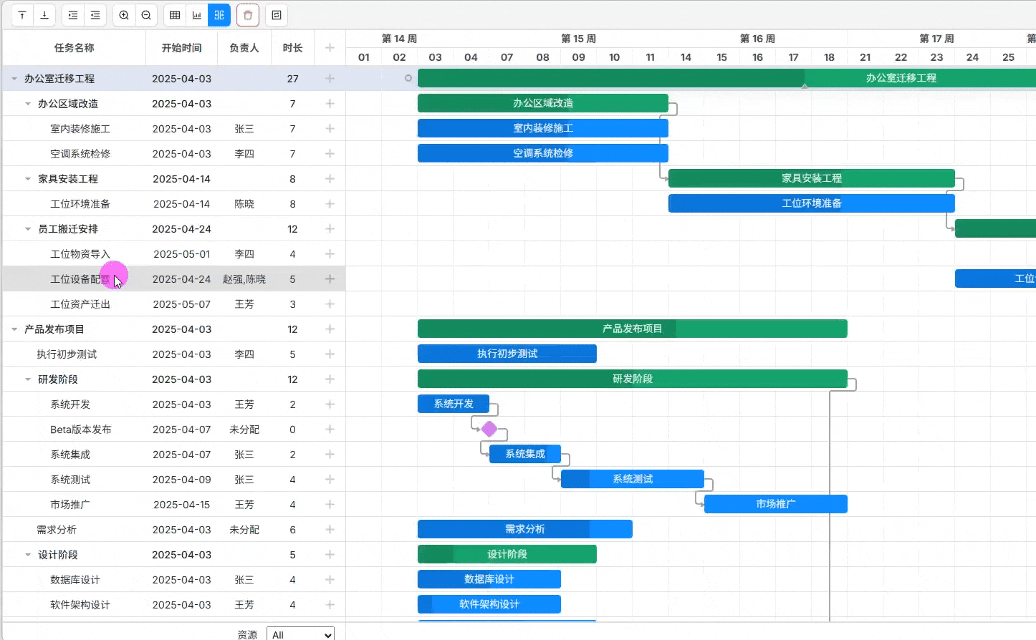Click plus icon on 室内装修施工 row
Viewport: 1036px width, 640px height.
pos(330,129)
